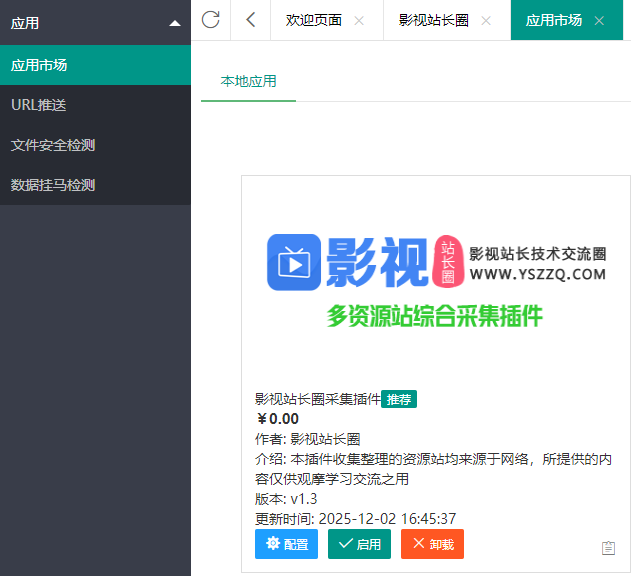This screenshot has width=631, height=576.
Task: Open URL推送 in the sidebar
Action: tap(95, 105)
